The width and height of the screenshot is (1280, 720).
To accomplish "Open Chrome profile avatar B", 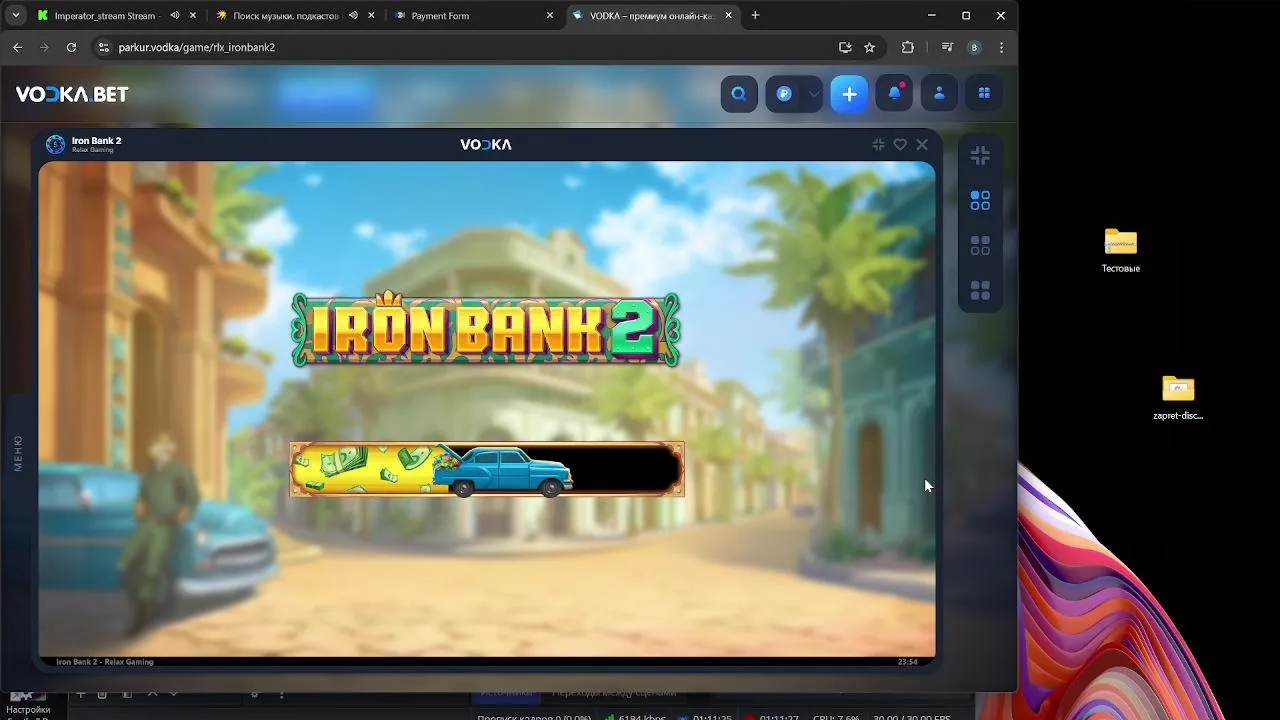I will tap(974, 47).
